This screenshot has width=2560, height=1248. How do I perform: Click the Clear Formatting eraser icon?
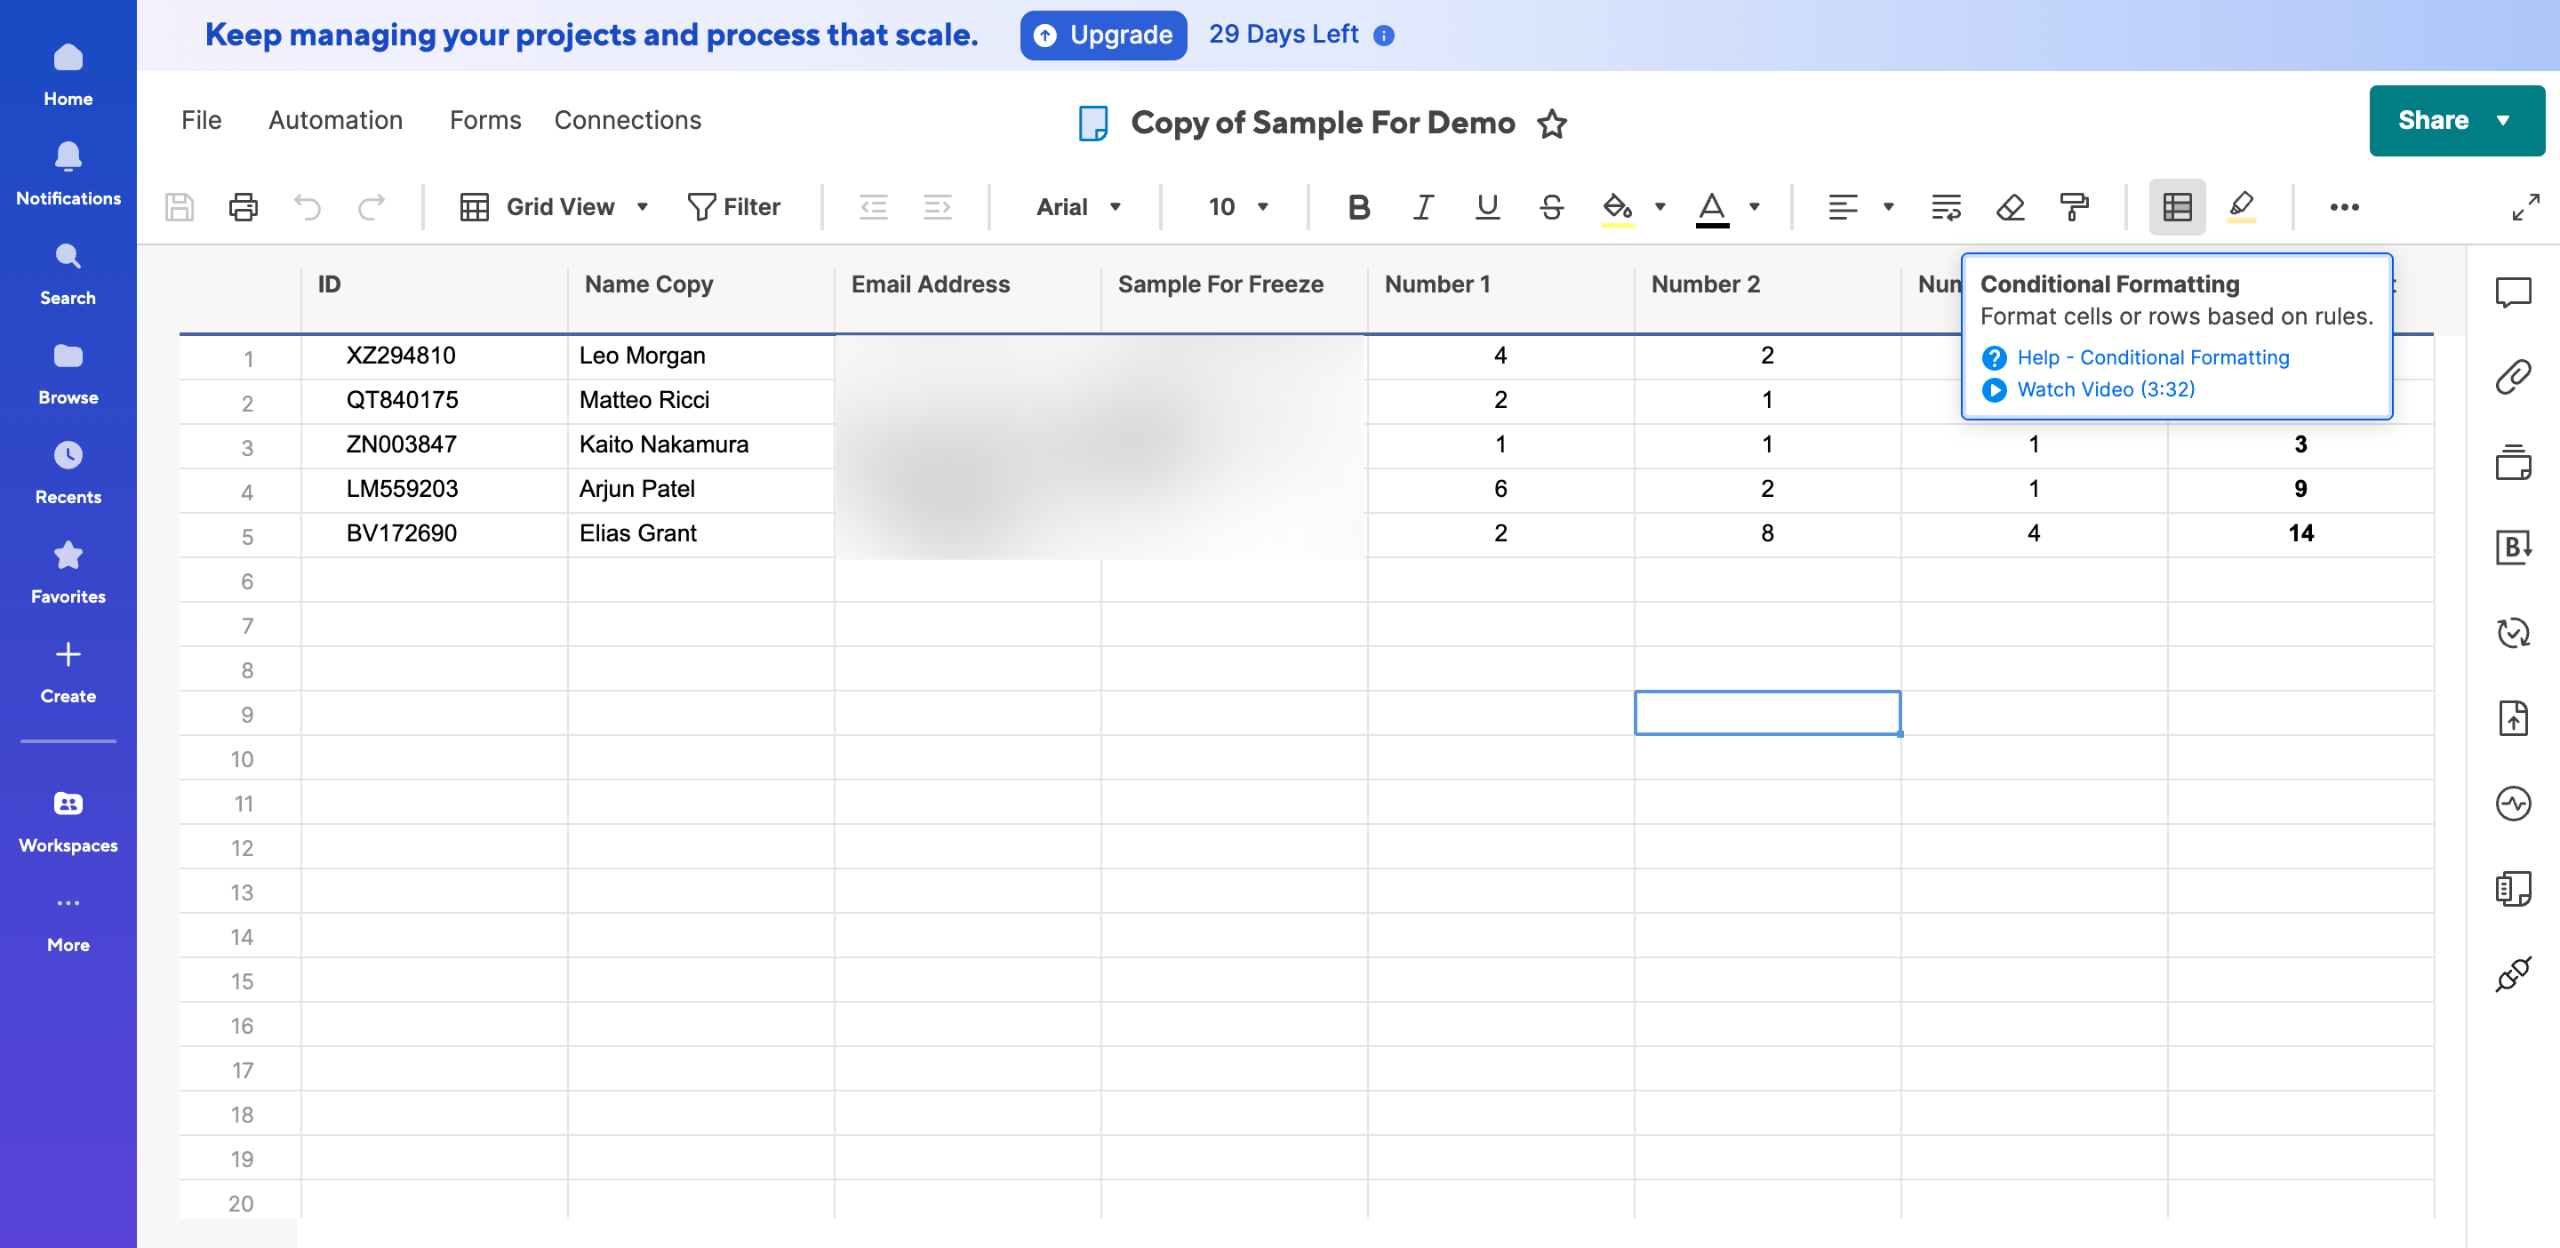(2010, 207)
